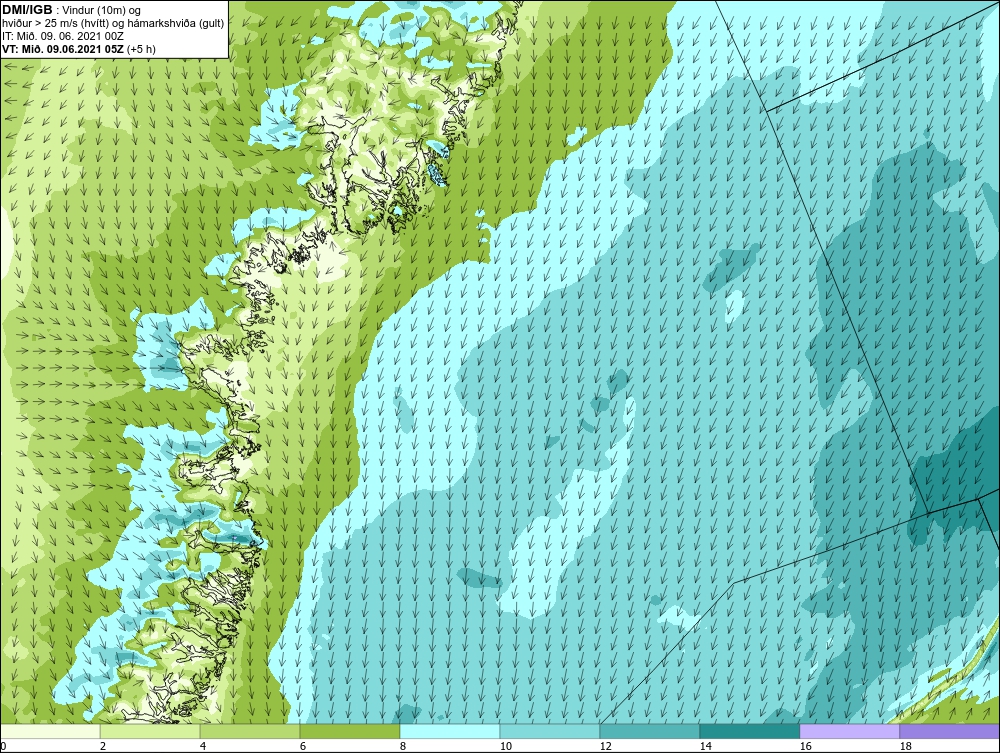Click the dark green 6–8 m/s legend swatch

click(x=350, y=731)
